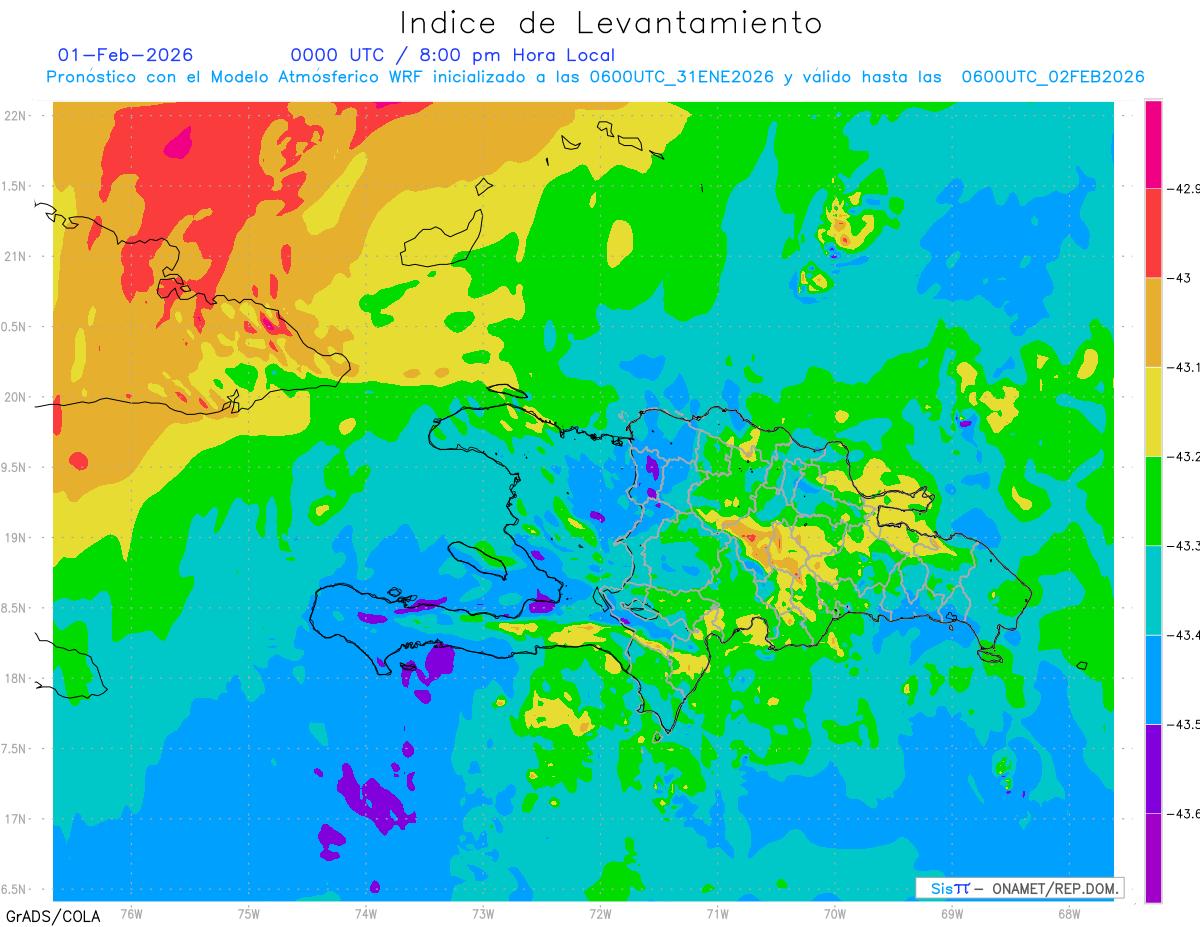Click the legend value "-42.9"
Viewport: 1200px width, 927px height.
pyautogui.click(x=1184, y=188)
